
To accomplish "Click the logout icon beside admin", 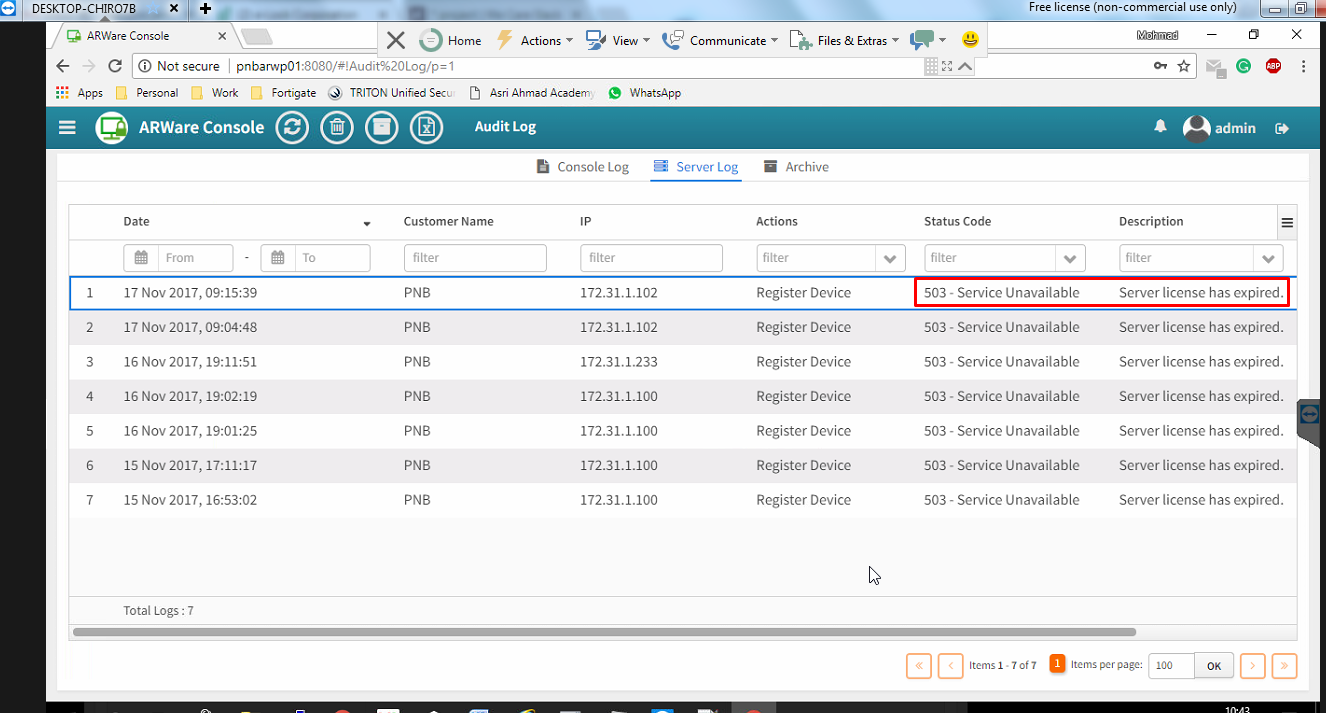I will click(1282, 128).
